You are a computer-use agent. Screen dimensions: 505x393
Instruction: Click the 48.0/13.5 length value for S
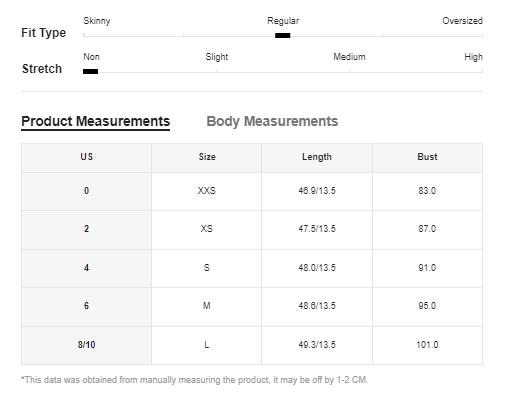[x=317, y=268]
